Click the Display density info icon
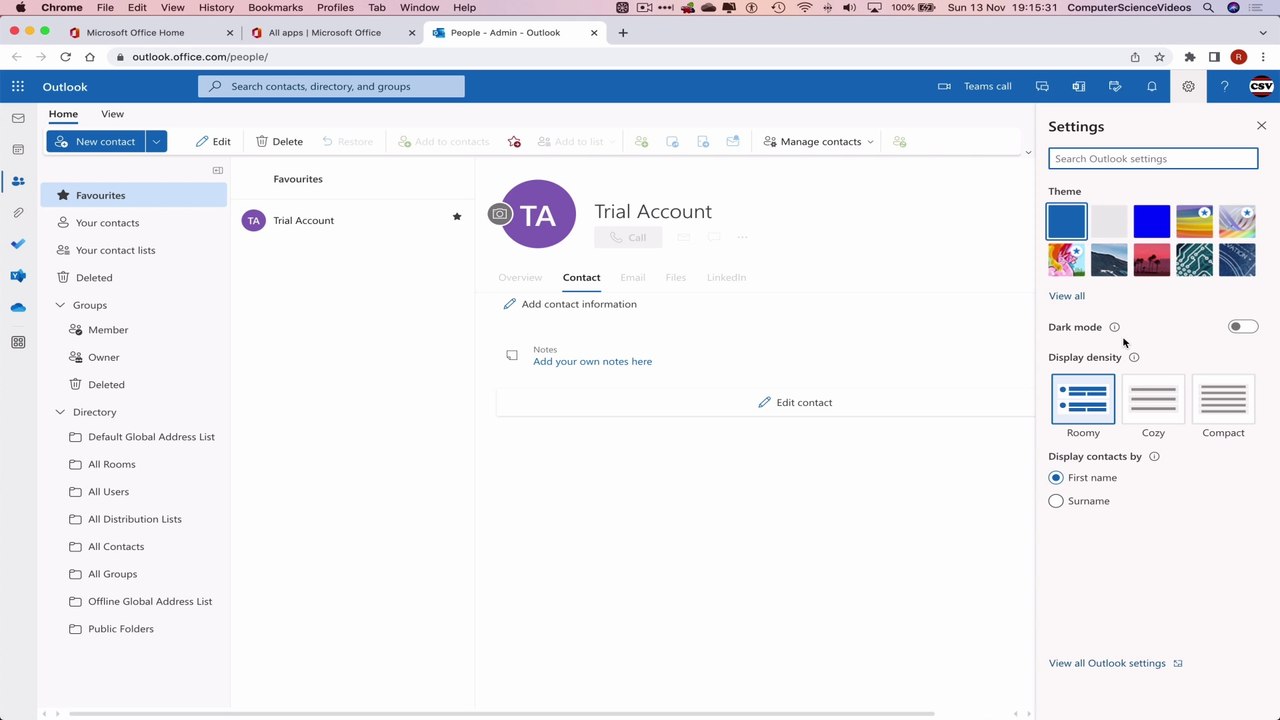 click(x=1134, y=357)
